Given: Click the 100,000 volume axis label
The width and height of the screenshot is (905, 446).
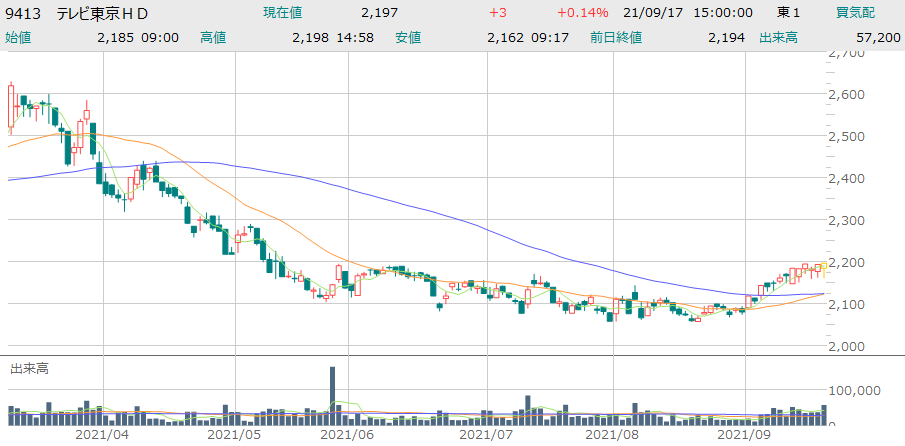Looking at the screenshot, I should 855,391.
